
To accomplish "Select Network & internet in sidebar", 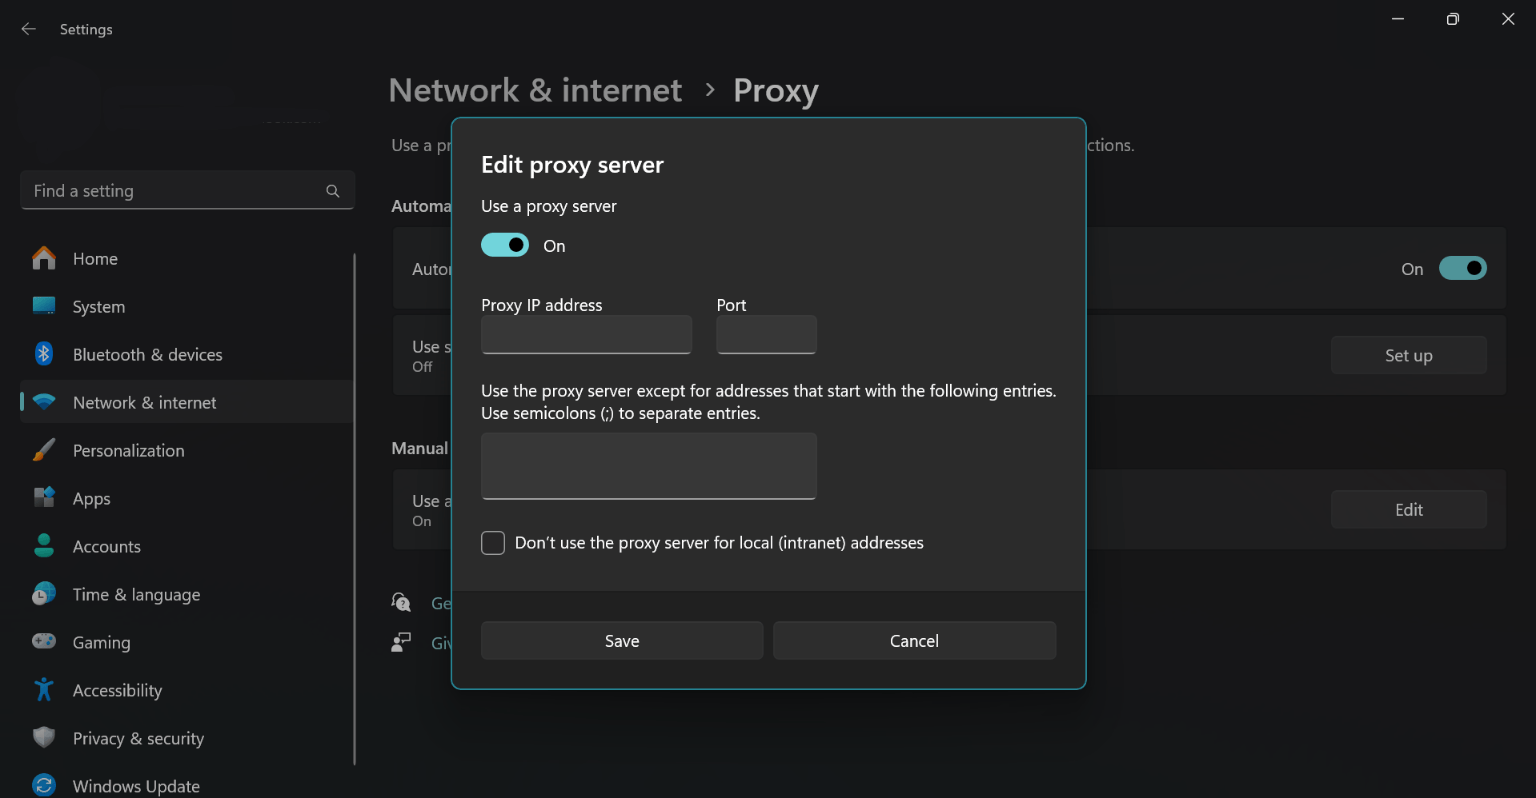I will (x=186, y=403).
